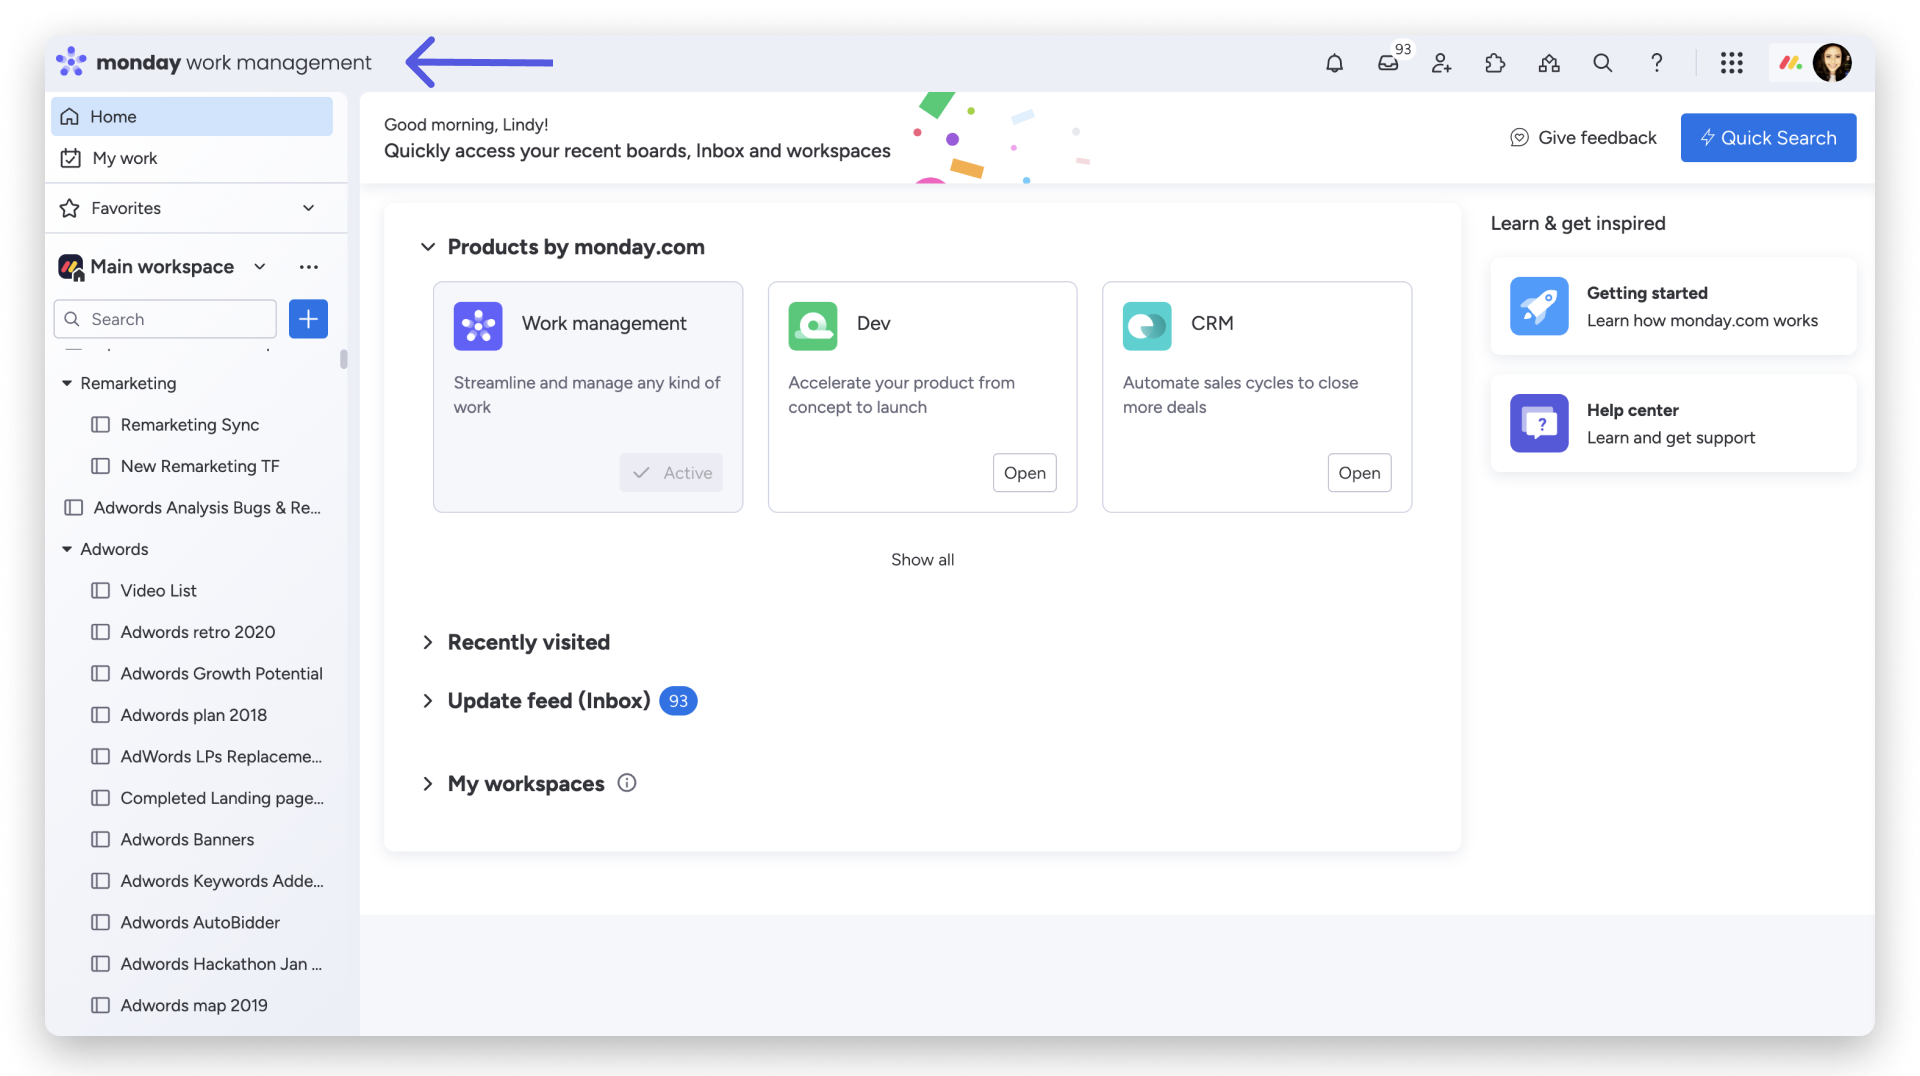Click the My workspaces info icon

(x=627, y=783)
